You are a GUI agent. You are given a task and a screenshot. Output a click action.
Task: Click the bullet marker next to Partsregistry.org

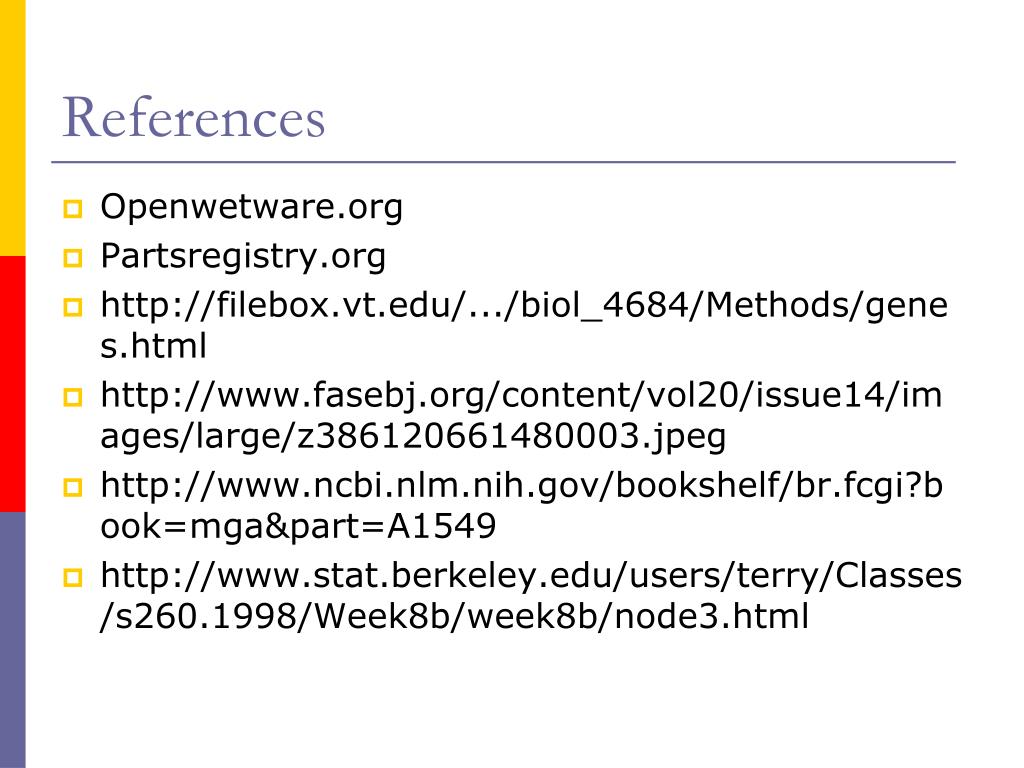[x=72, y=260]
